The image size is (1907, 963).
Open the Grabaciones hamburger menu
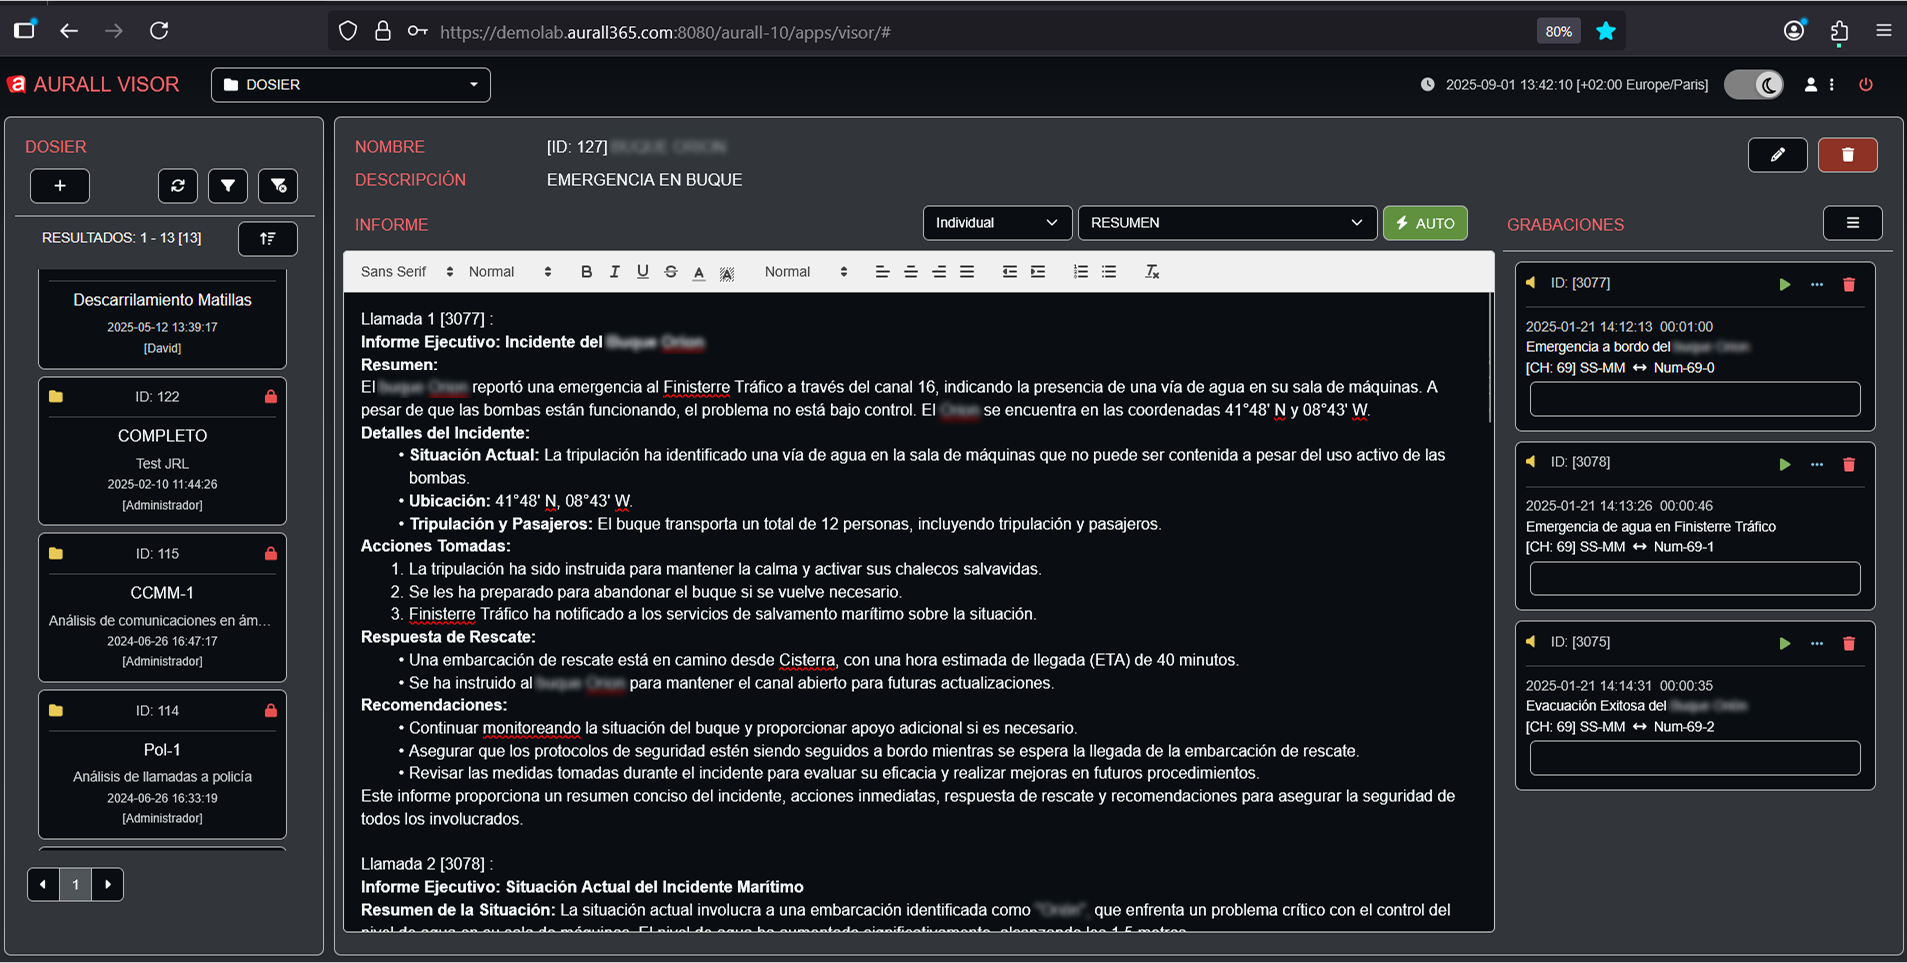pyautogui.click(x=1852, y=223)
